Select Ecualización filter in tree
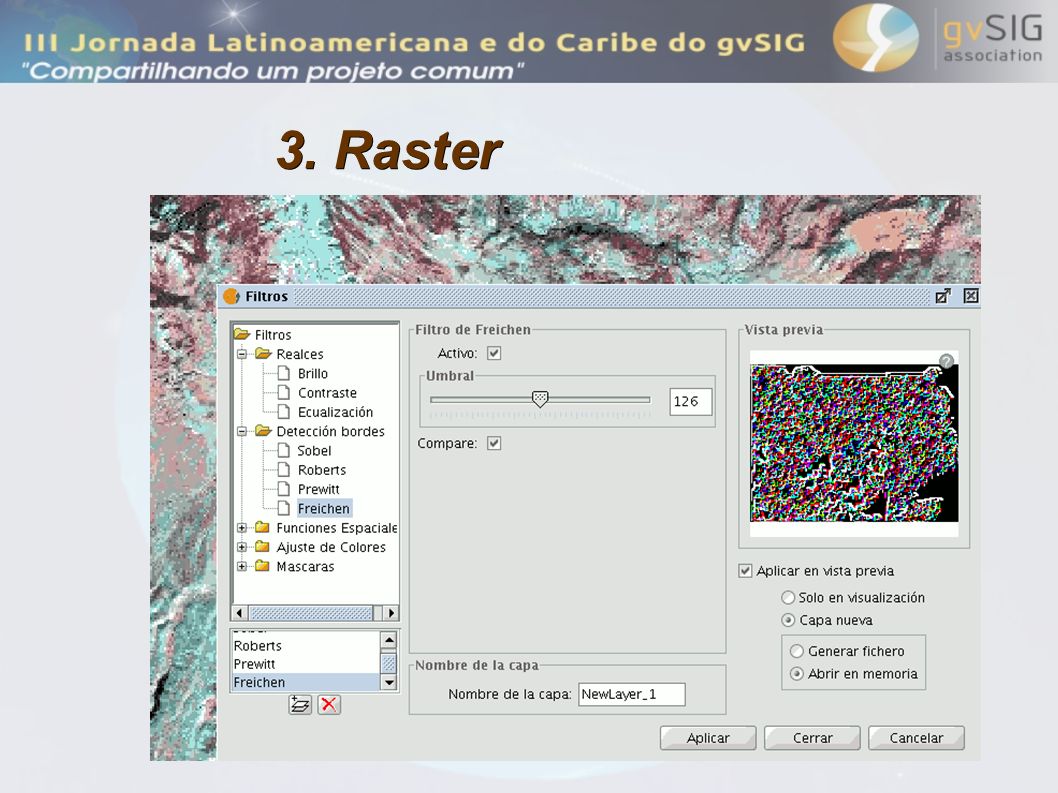This screenshot has width=1058, height=793. pyautogui.click(x=335, y=412)
